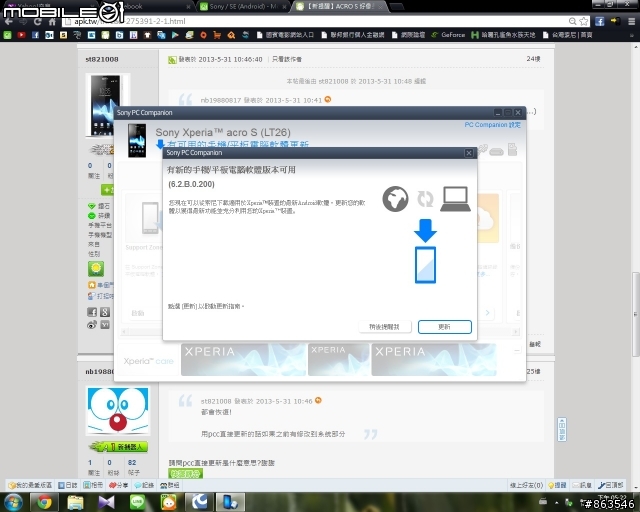Open the Windows Start menu
This screenshot has width=640, height=512.
pyautogui.click(x=13, y=502)
